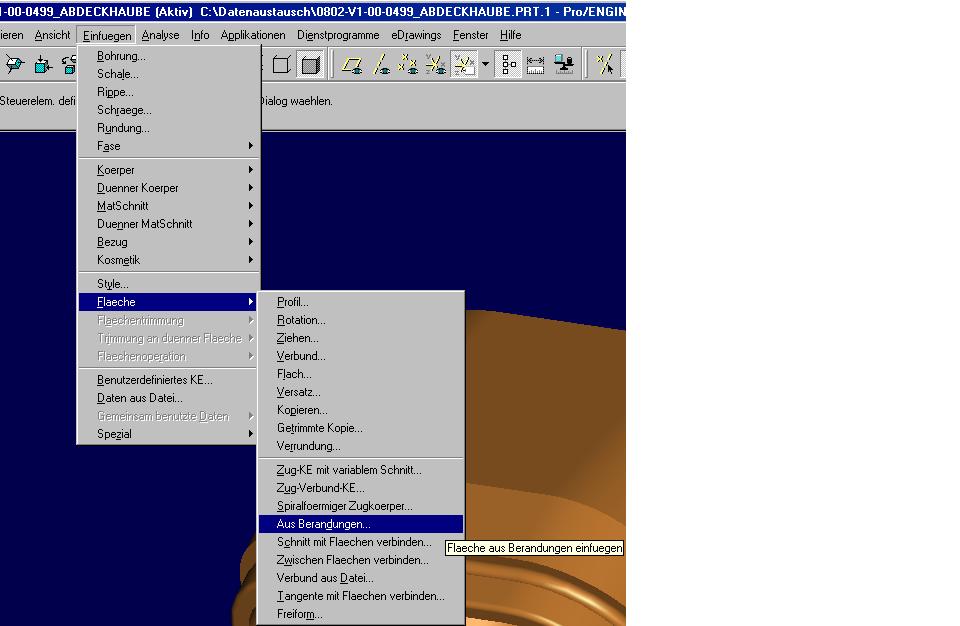Toggle datum axes display icon
The image size is (960, 626).
(381, 64)
